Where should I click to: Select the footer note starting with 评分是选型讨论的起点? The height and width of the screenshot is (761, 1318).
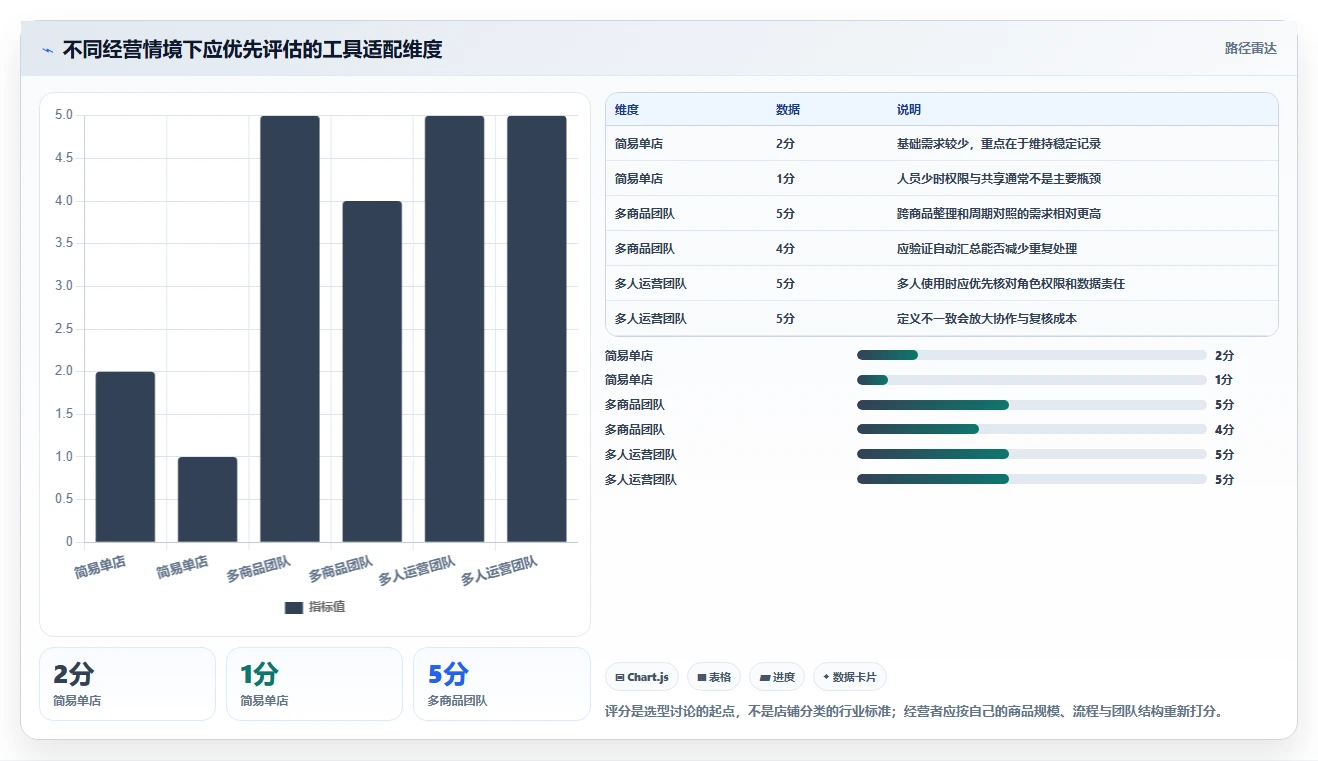(914, 712)
